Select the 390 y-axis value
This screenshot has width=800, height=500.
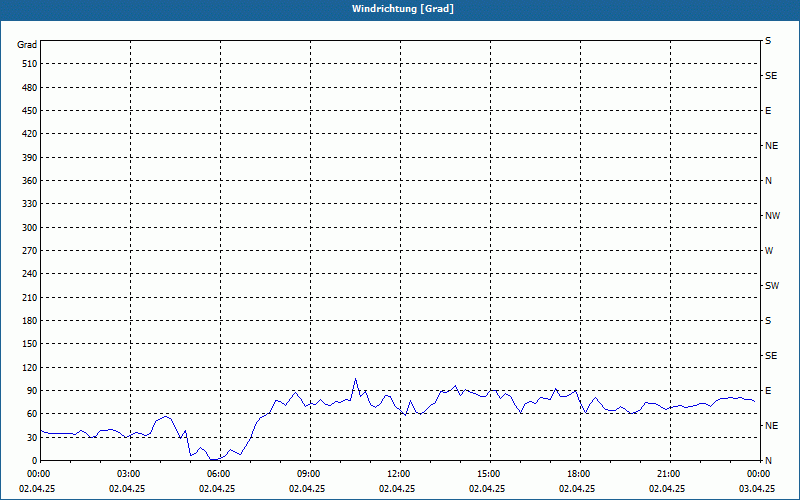(x=30, y=158)
